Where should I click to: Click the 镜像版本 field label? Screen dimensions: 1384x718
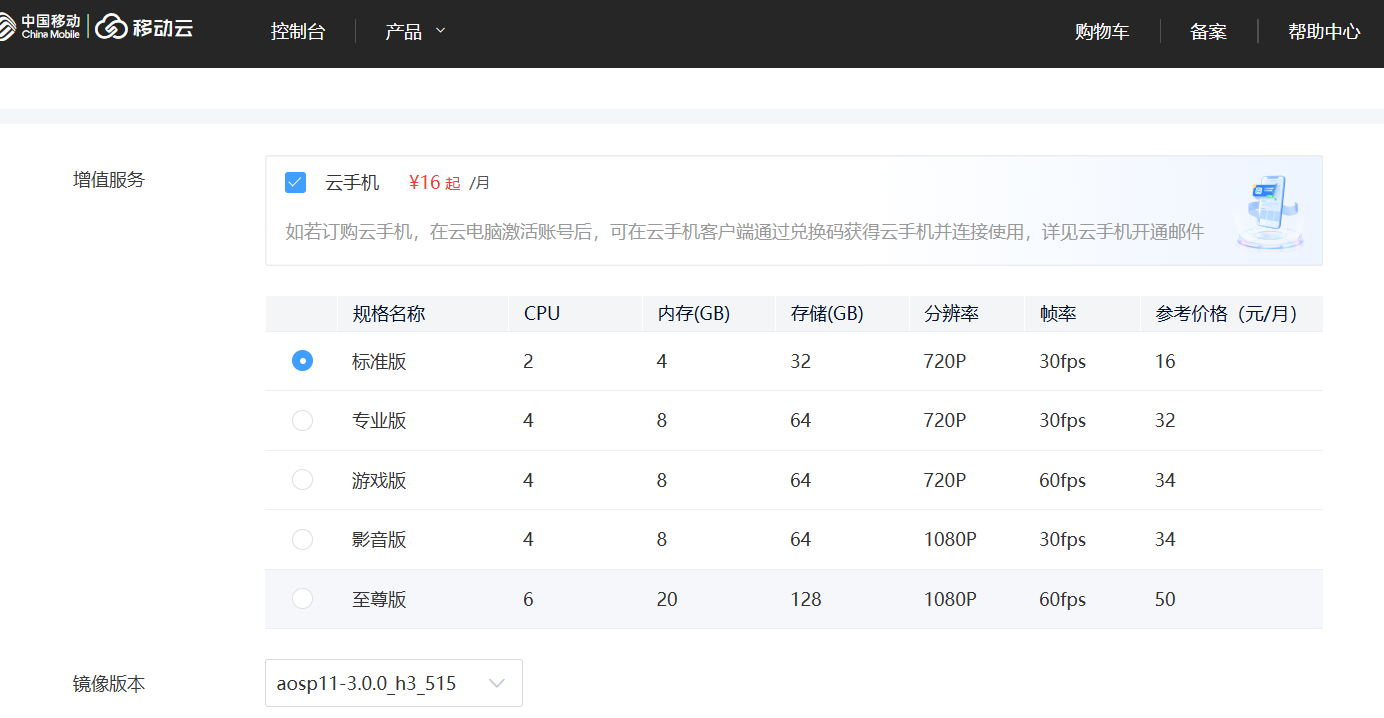[109, 684]
